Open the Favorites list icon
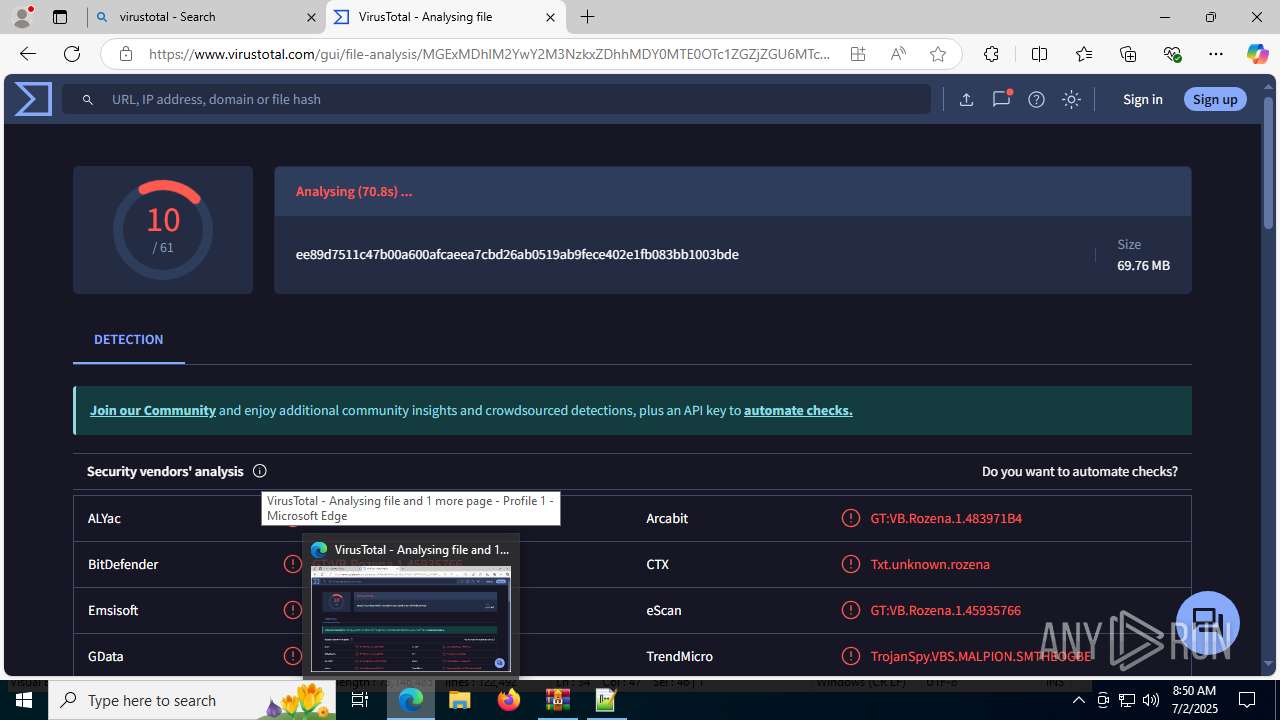 [1084, 54]
